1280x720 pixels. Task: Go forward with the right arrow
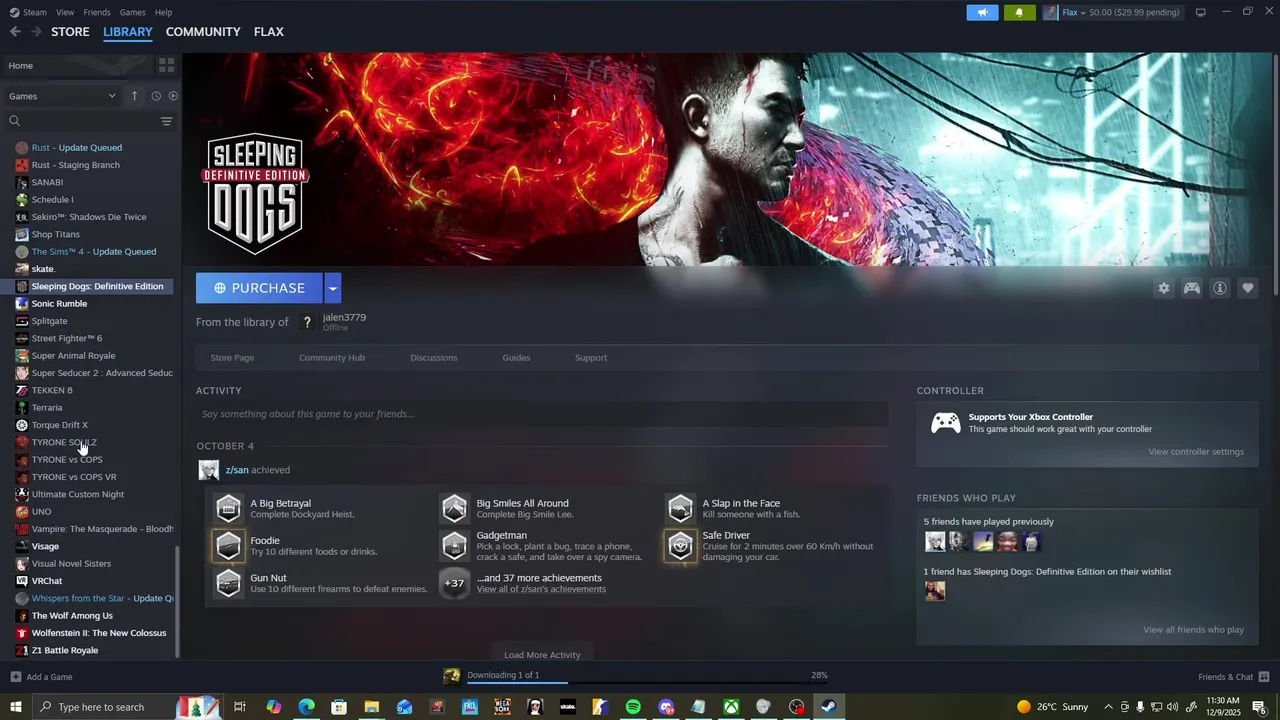coord(36,32)
